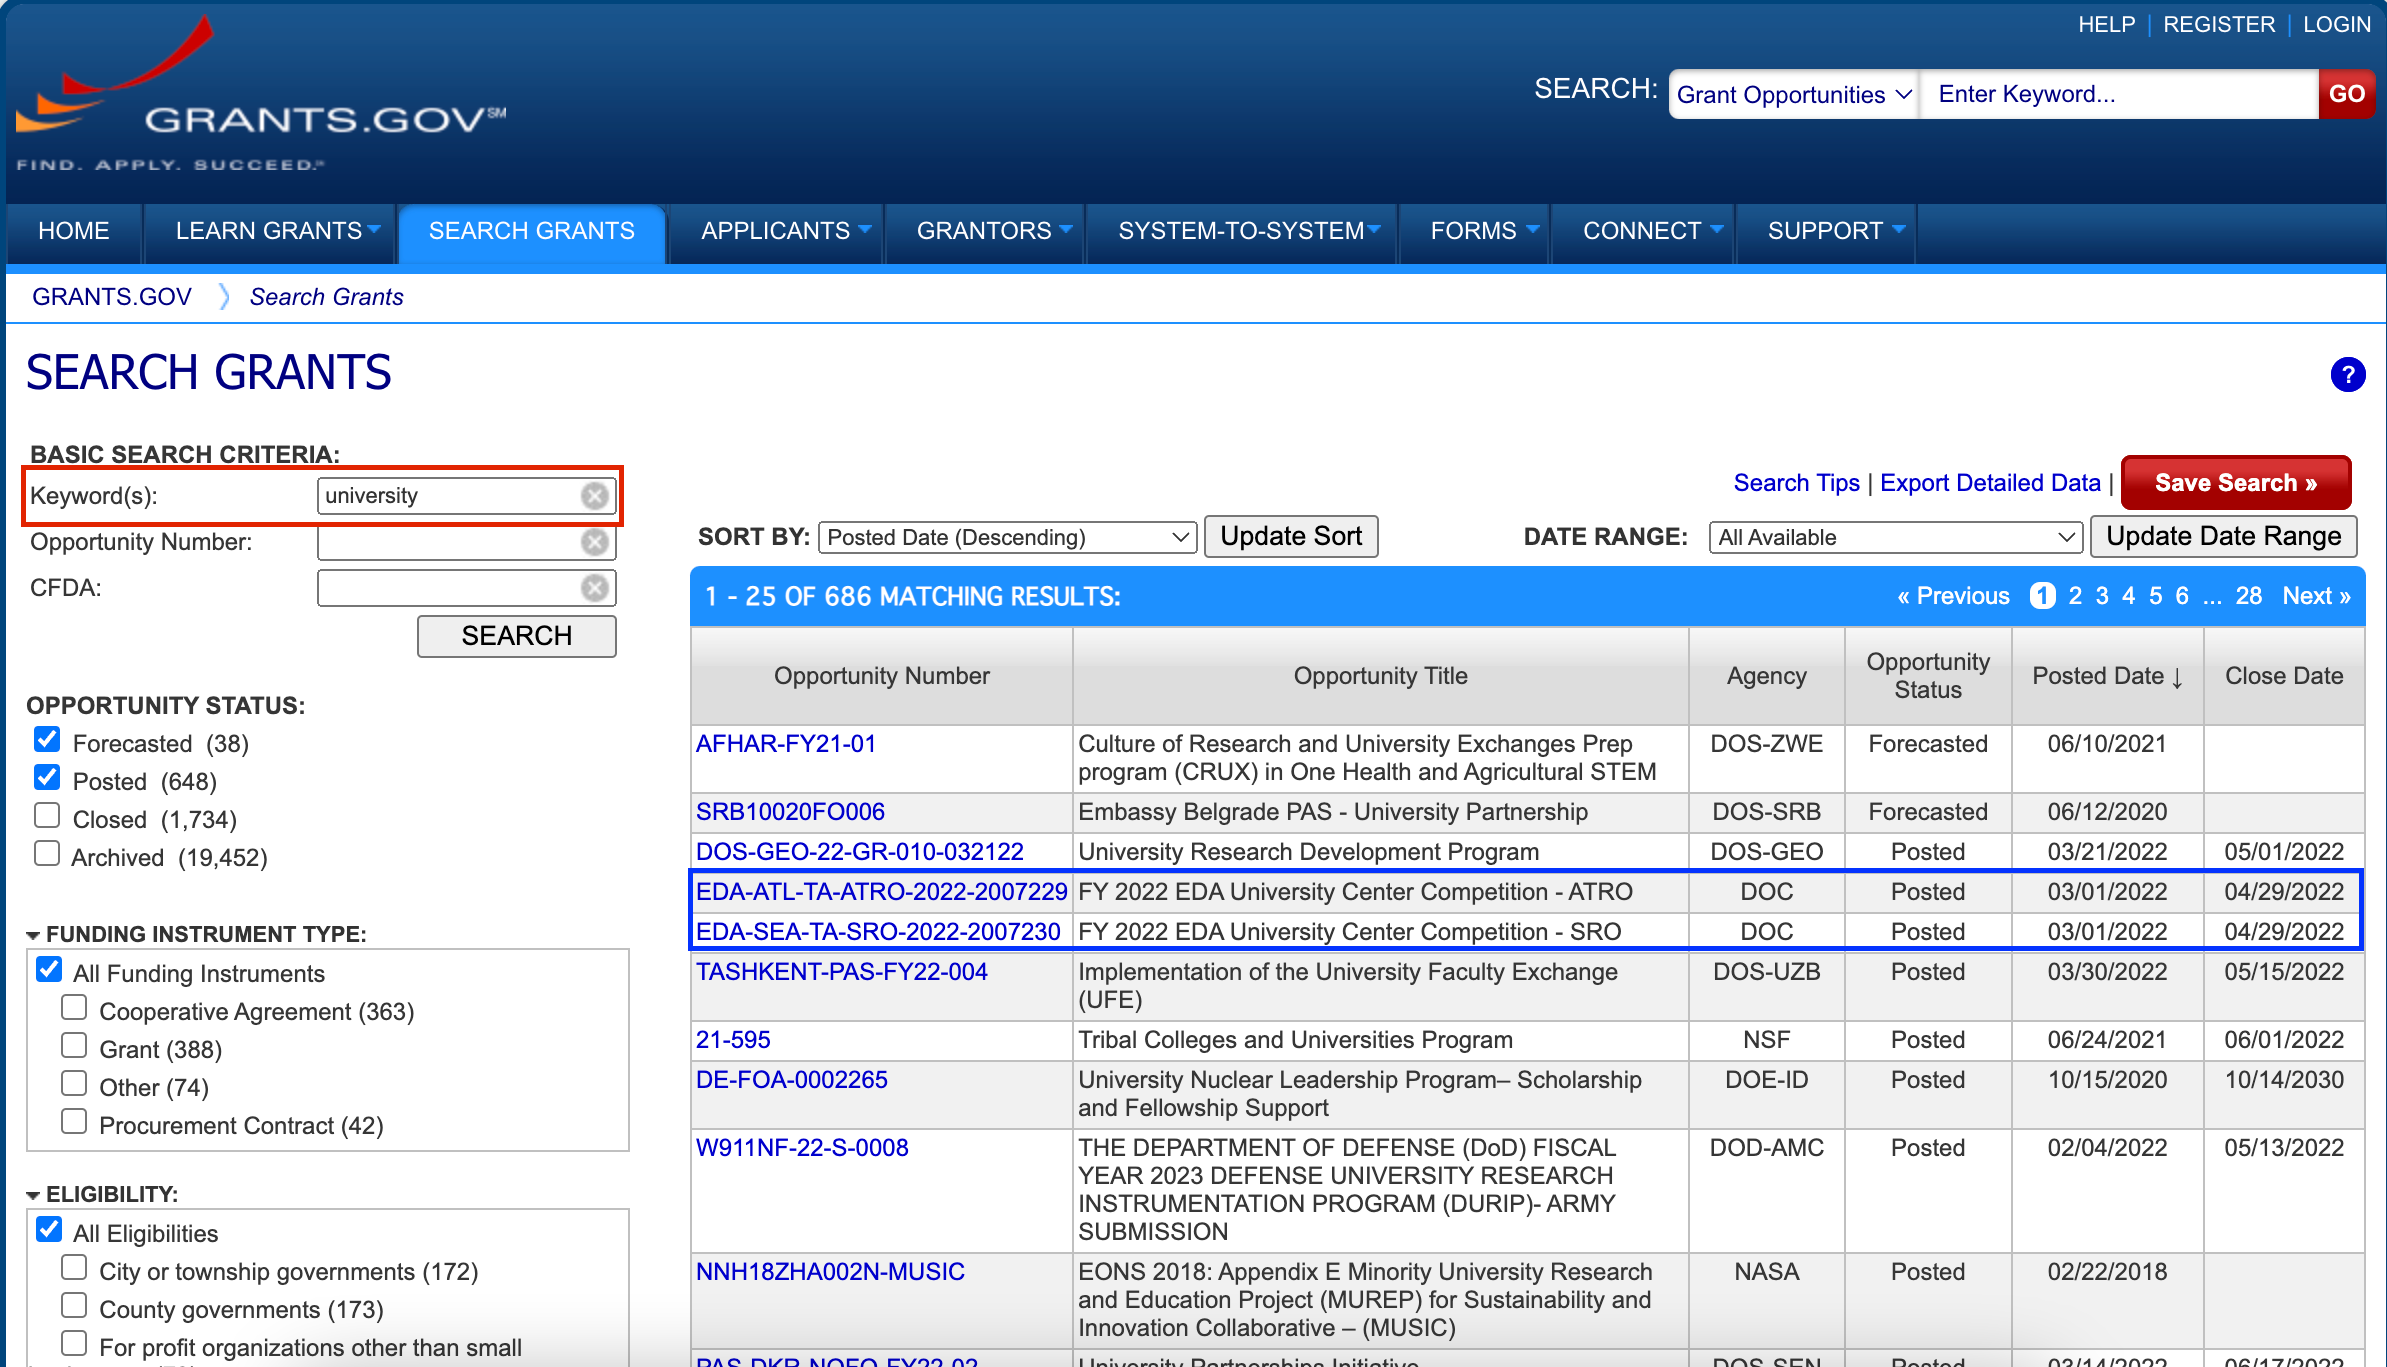Viewport: 2387px width, 1367px height.
Task: Open opportunity NNH18ZHA002N-MUSIC
Action: click(x=830, y=1272)
